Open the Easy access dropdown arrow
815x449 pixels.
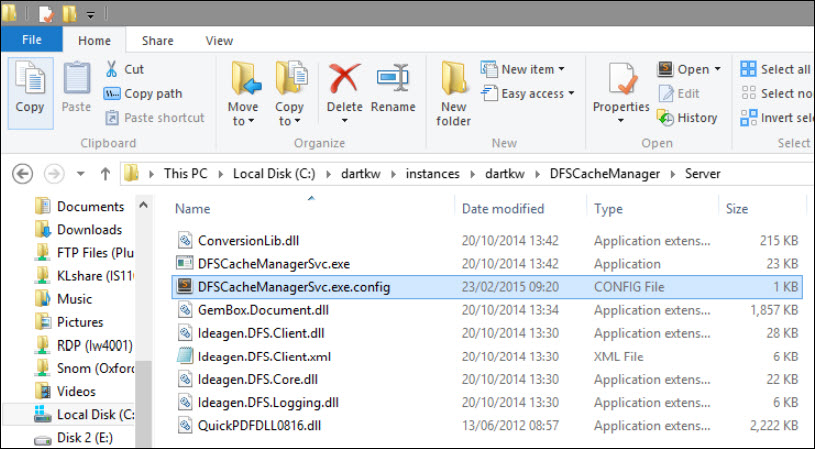571,94
